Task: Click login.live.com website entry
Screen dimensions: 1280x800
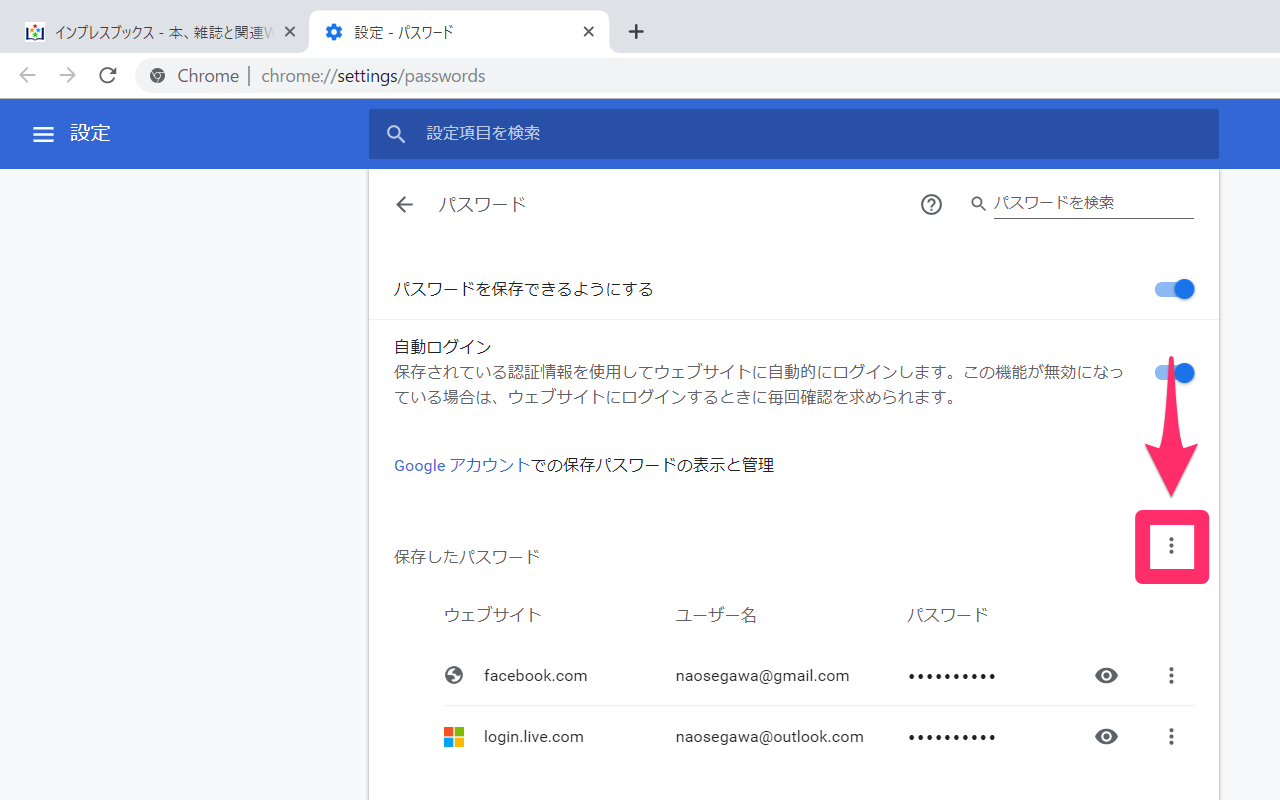Action: point(534,737)
